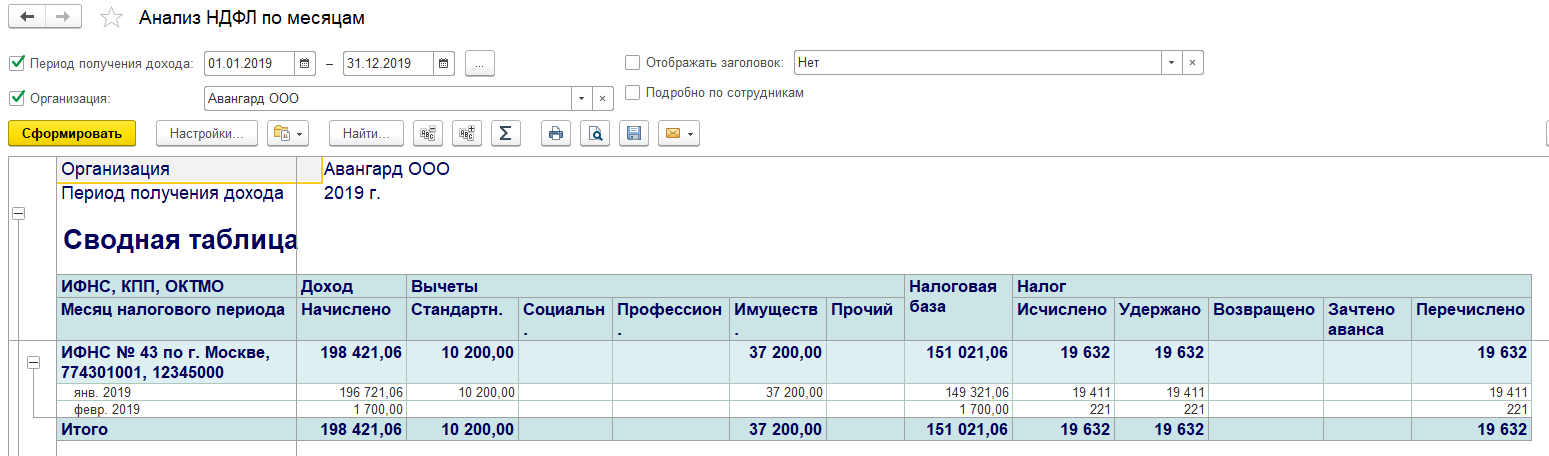Select Сводная таблица heading
The height and width of the screenshot is (456, 1549).
click(x=180, y=240)
